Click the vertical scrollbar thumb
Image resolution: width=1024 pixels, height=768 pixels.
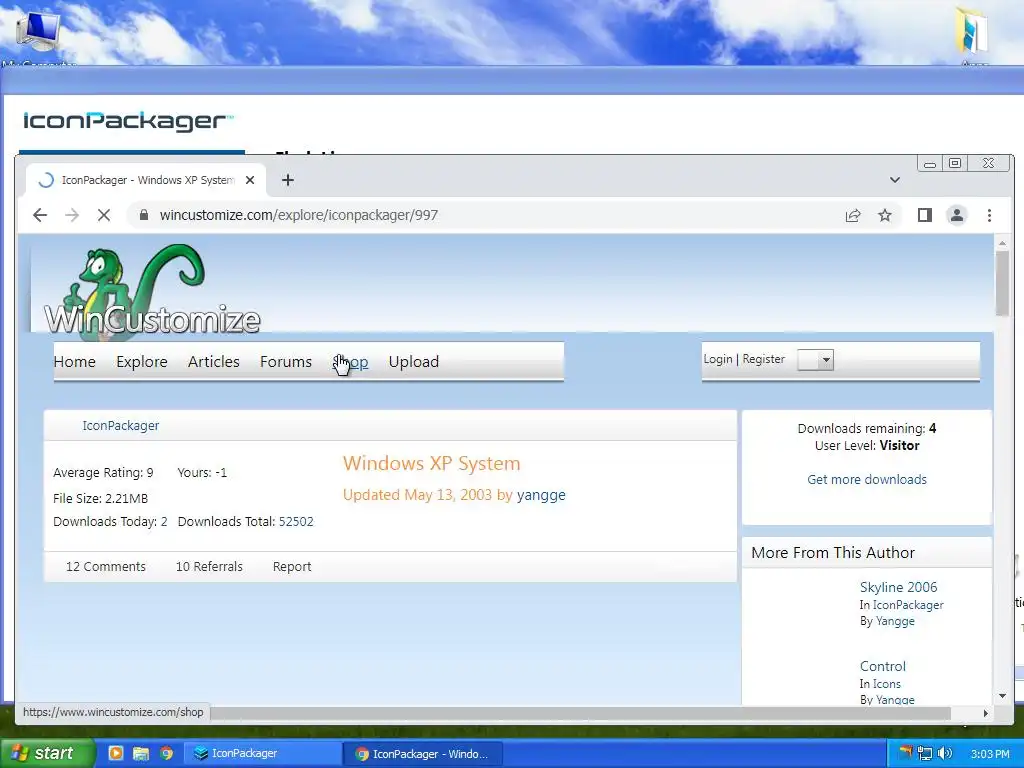tap(1002, 282)
